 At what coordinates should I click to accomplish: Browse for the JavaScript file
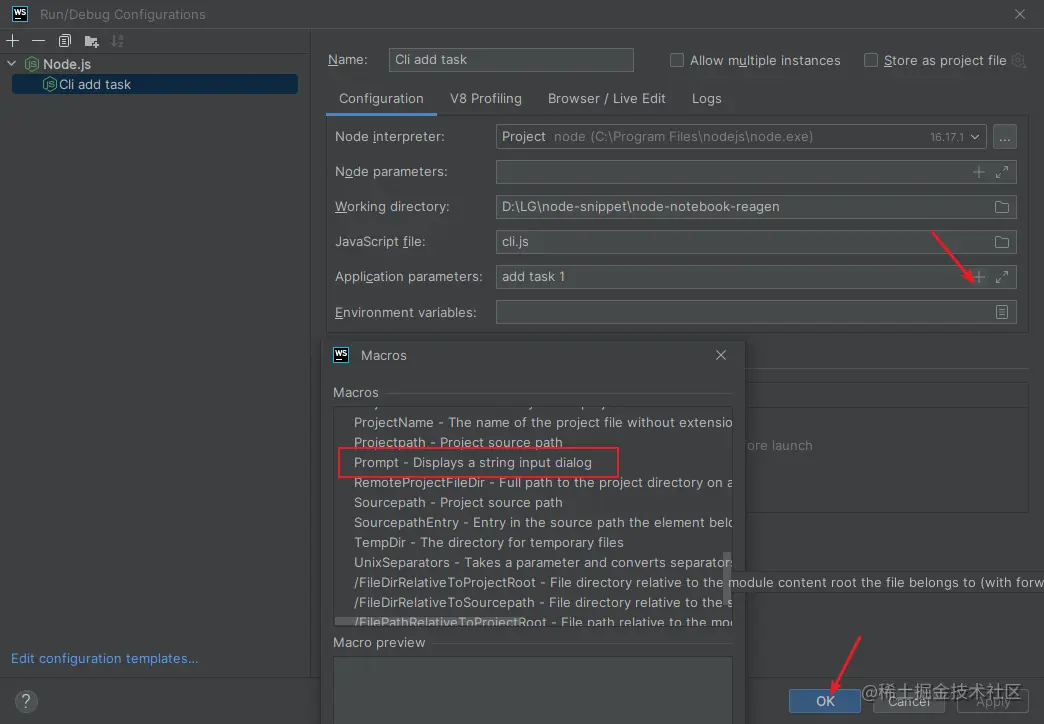tap(1001, 242)
